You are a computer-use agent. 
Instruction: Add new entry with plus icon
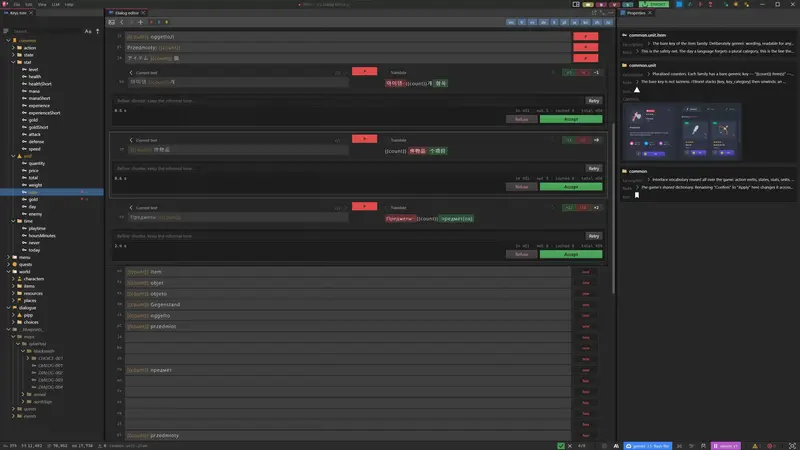pos(140,22)
